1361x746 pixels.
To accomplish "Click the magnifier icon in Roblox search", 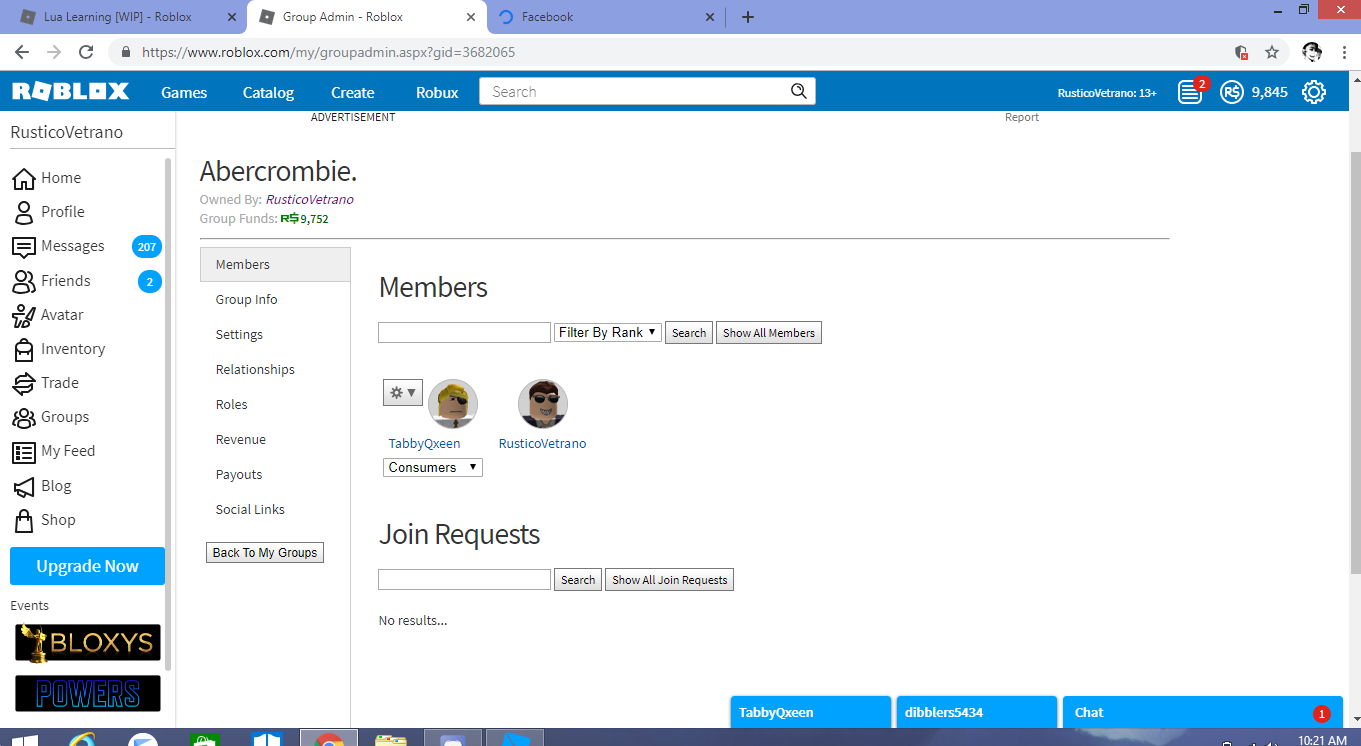I will click(798, 91).
